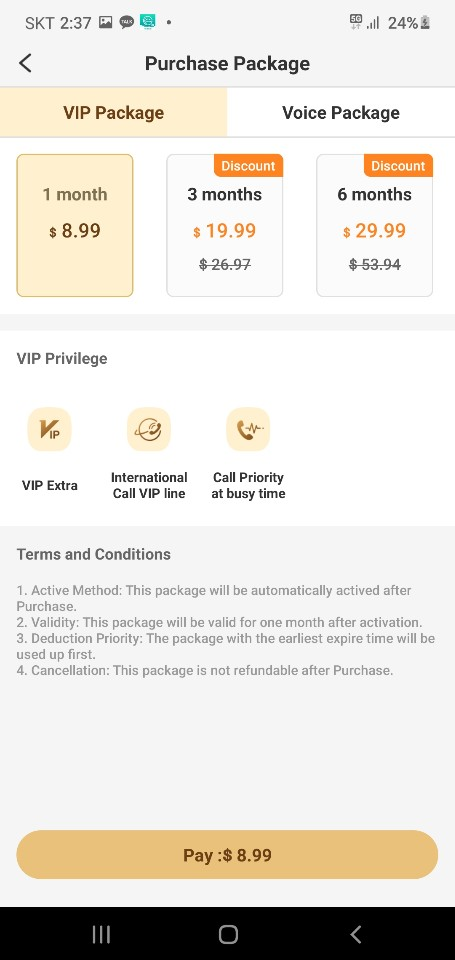Screen dimensions: 455x960
Task: Select the 3 months $19.99 plan
Action: [225, 225]
